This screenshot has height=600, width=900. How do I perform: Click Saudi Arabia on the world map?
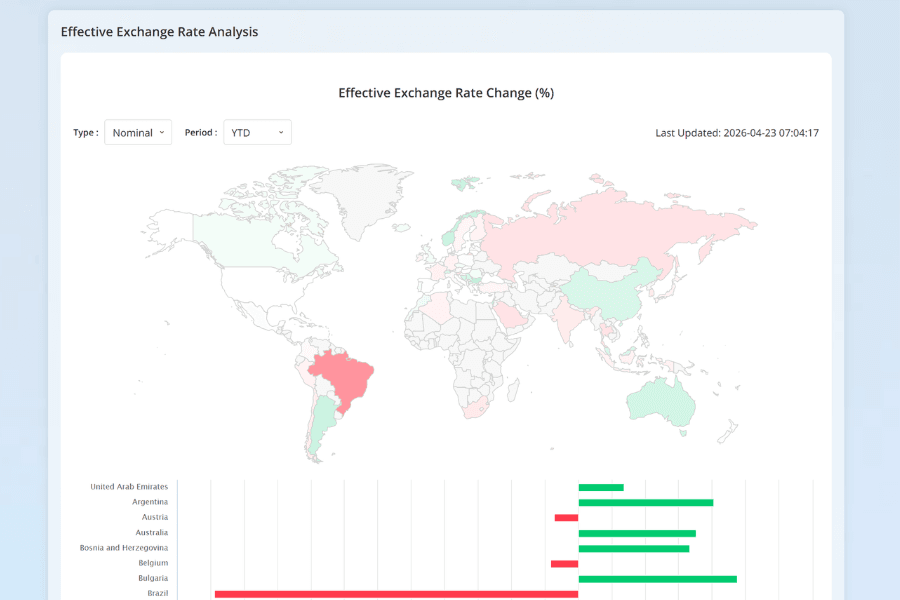(510, 315)
